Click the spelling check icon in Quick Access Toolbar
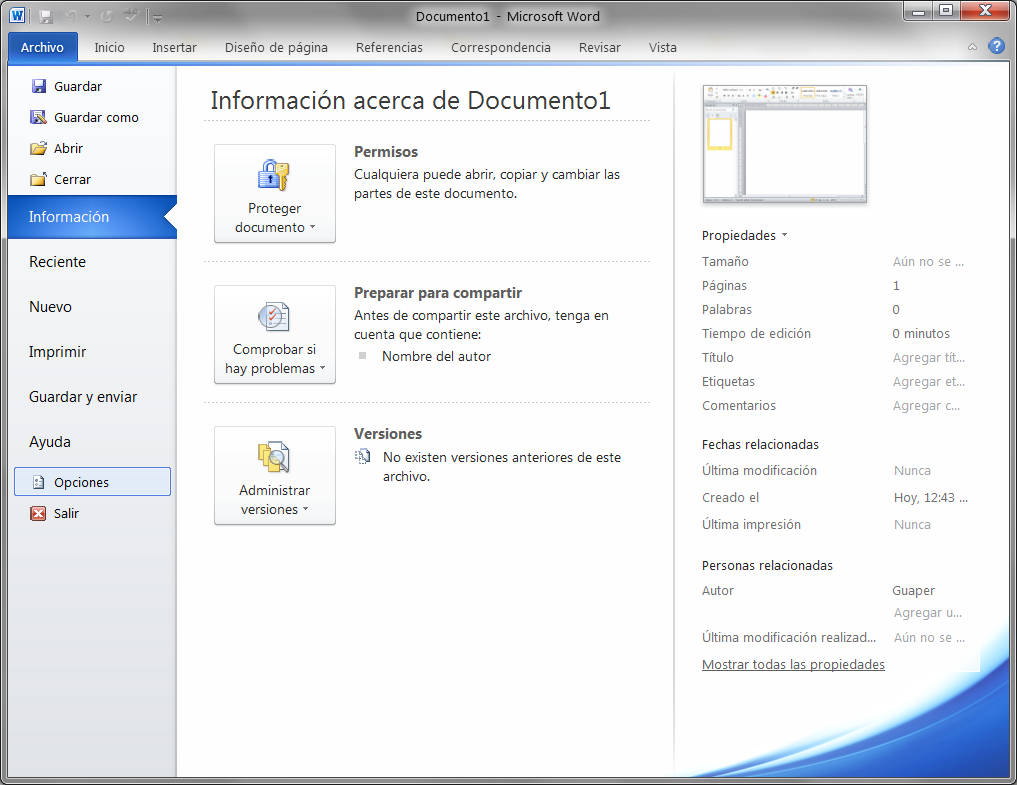The width and height of the screenshot is (1017, 785). pyautogui.click(x=132, y=16)
